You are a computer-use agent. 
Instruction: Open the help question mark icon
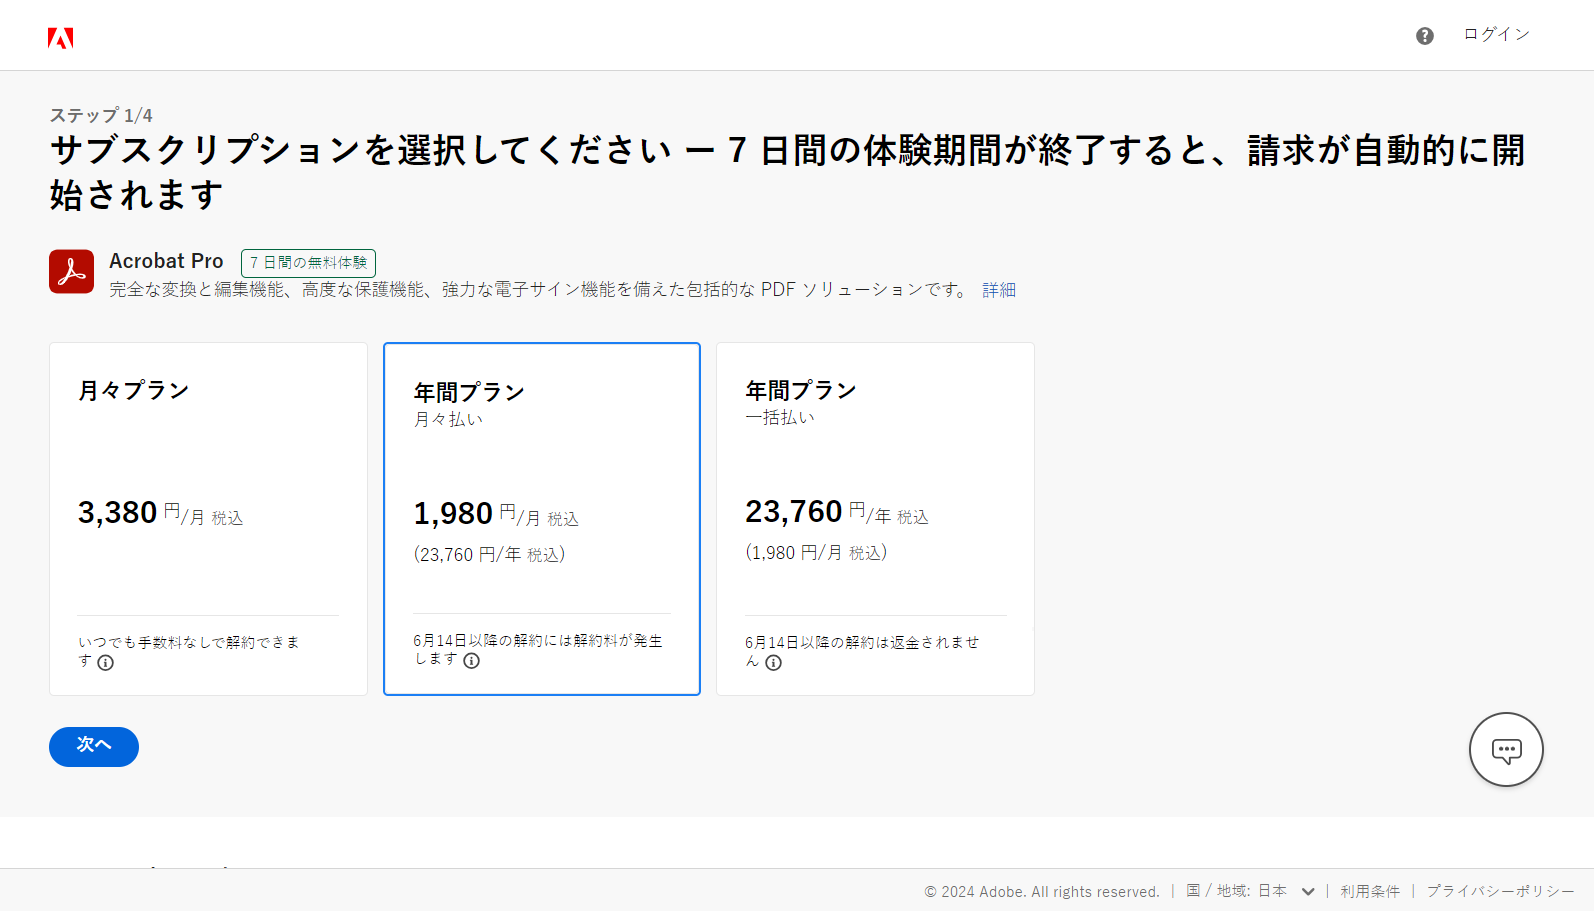(x=1425, y=36)
